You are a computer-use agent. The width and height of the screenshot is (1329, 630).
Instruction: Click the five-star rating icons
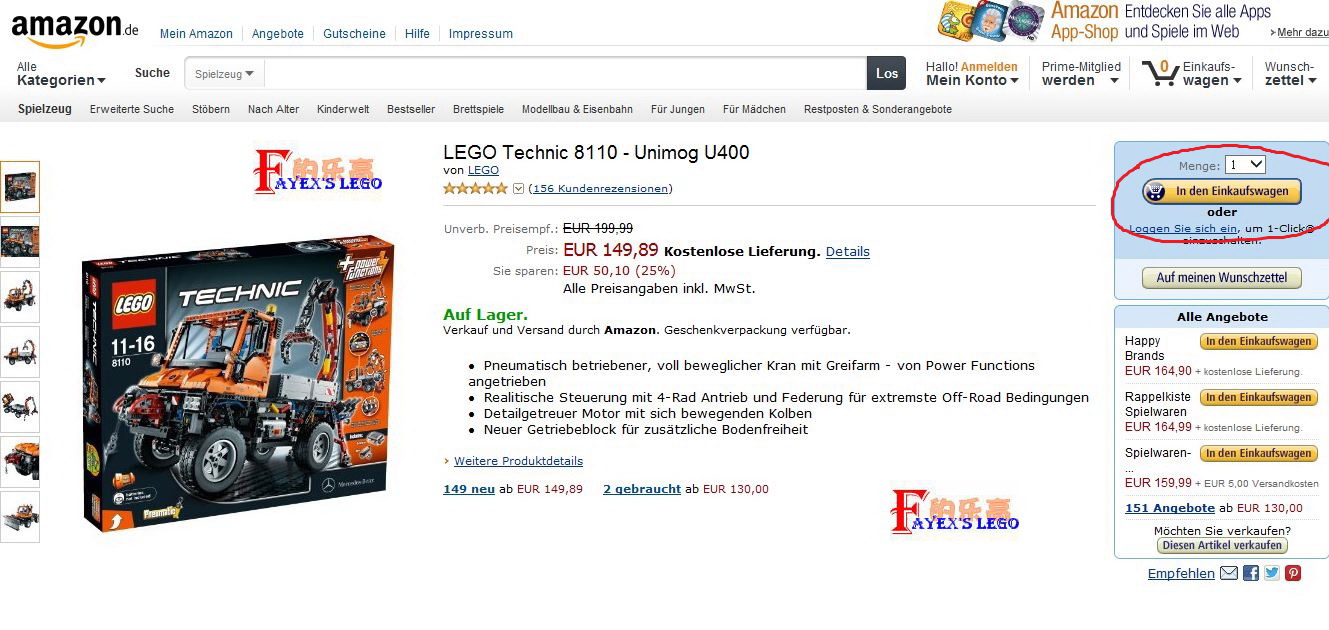point(475,188)
